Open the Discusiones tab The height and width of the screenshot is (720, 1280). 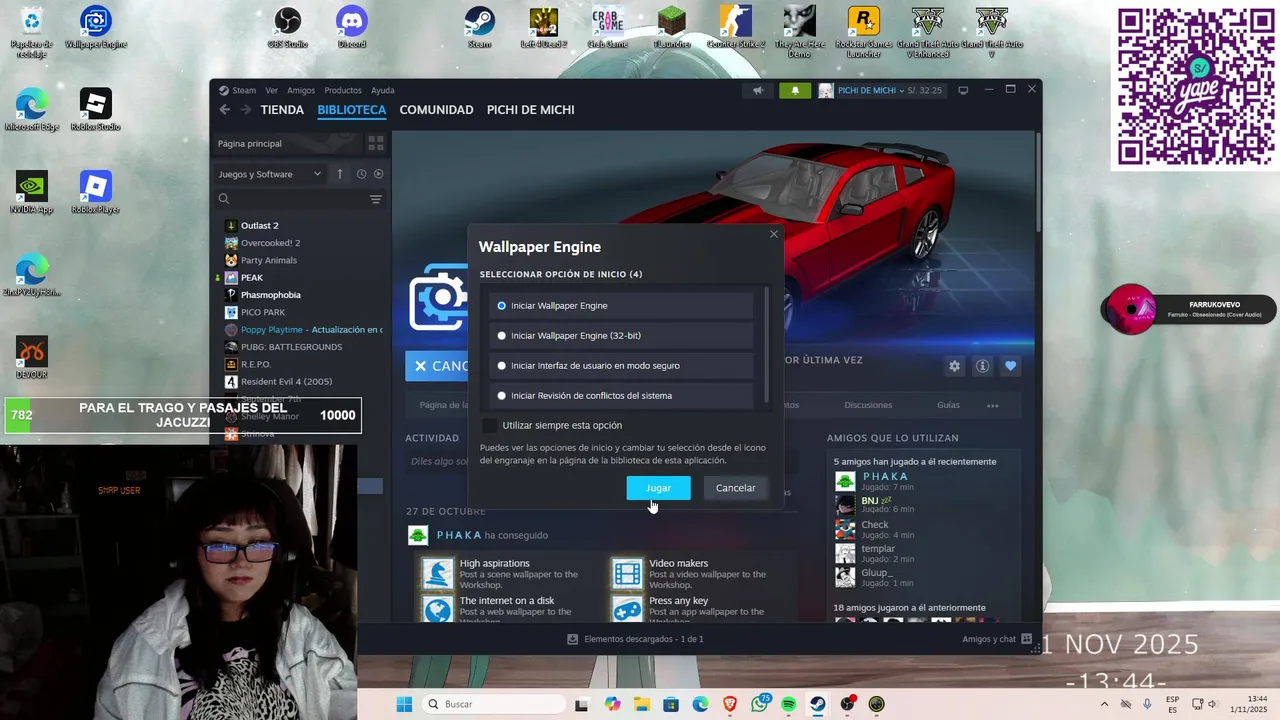868,405
